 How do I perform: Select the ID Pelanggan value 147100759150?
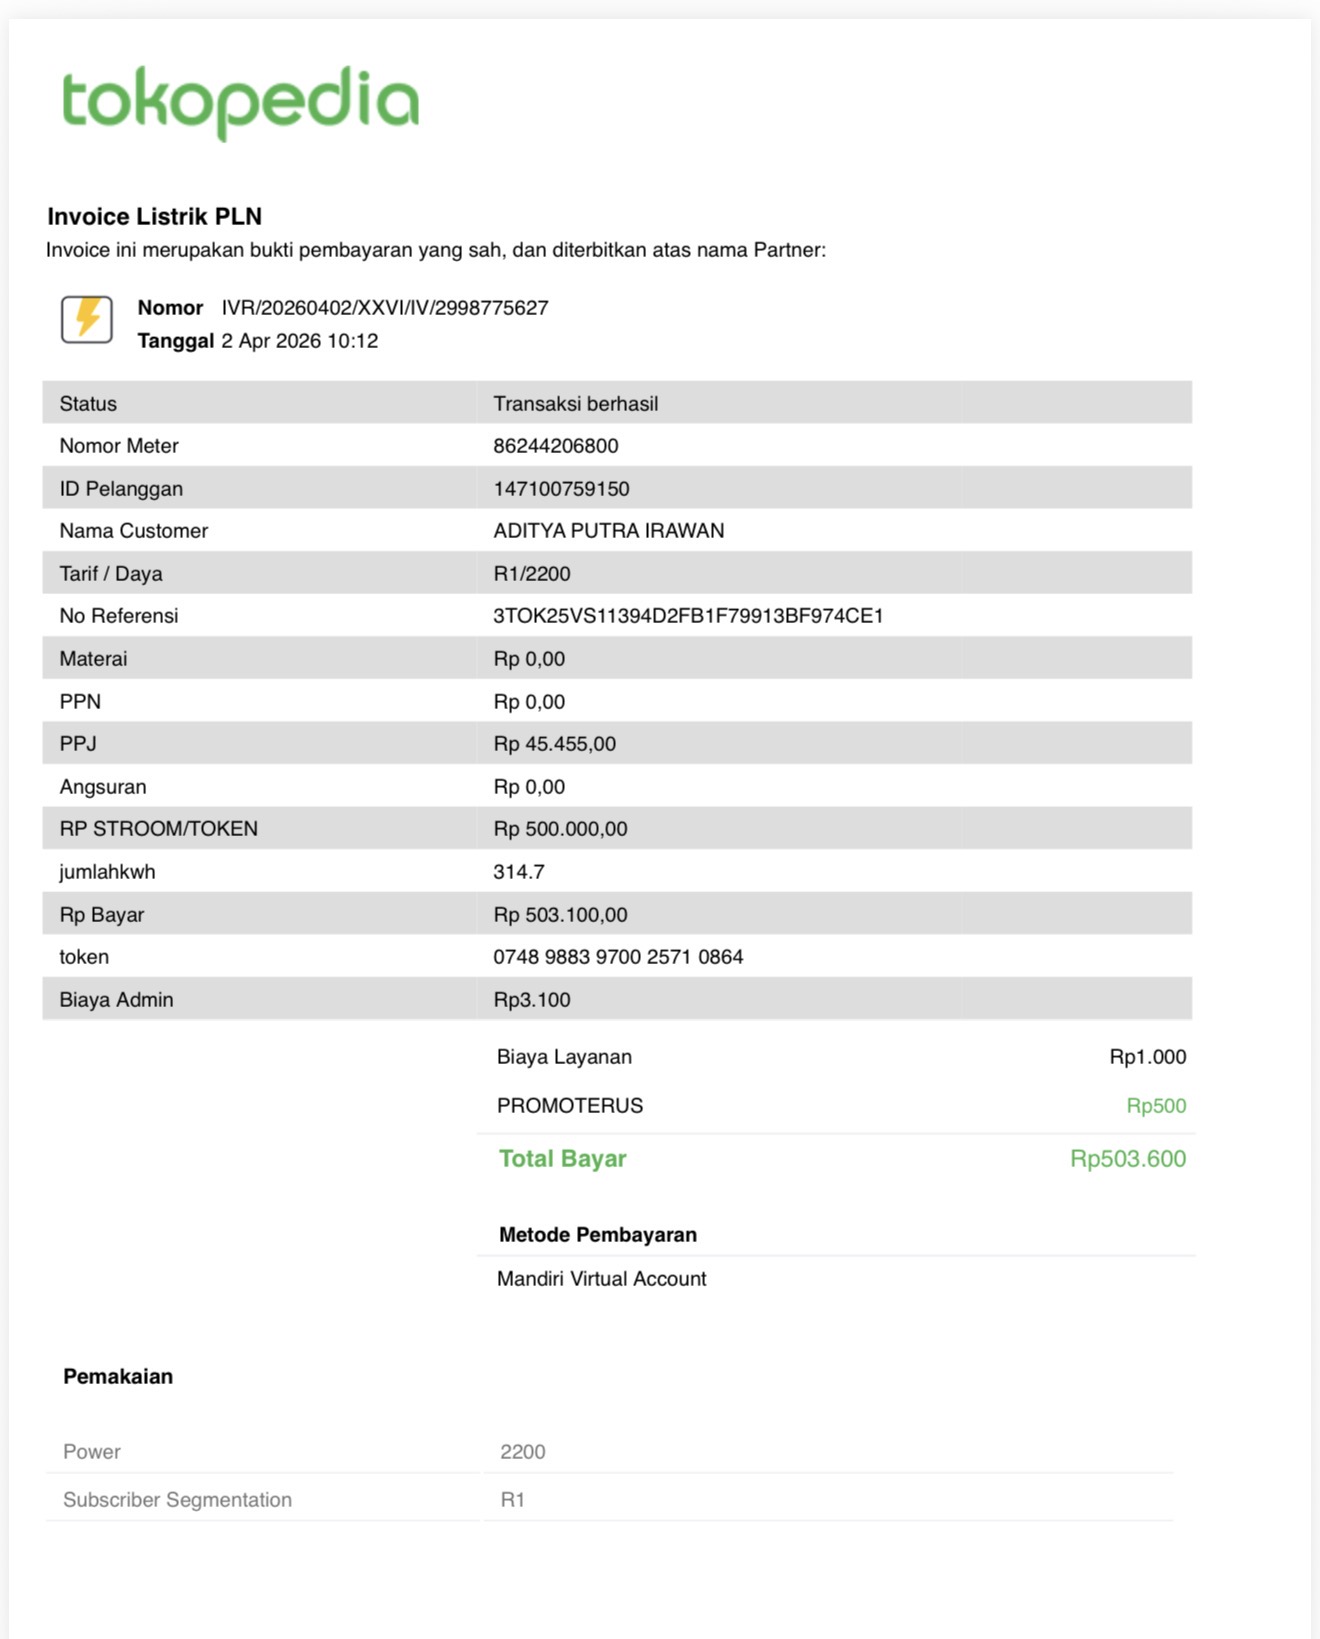pyautogui.click(x=561, y=489)
